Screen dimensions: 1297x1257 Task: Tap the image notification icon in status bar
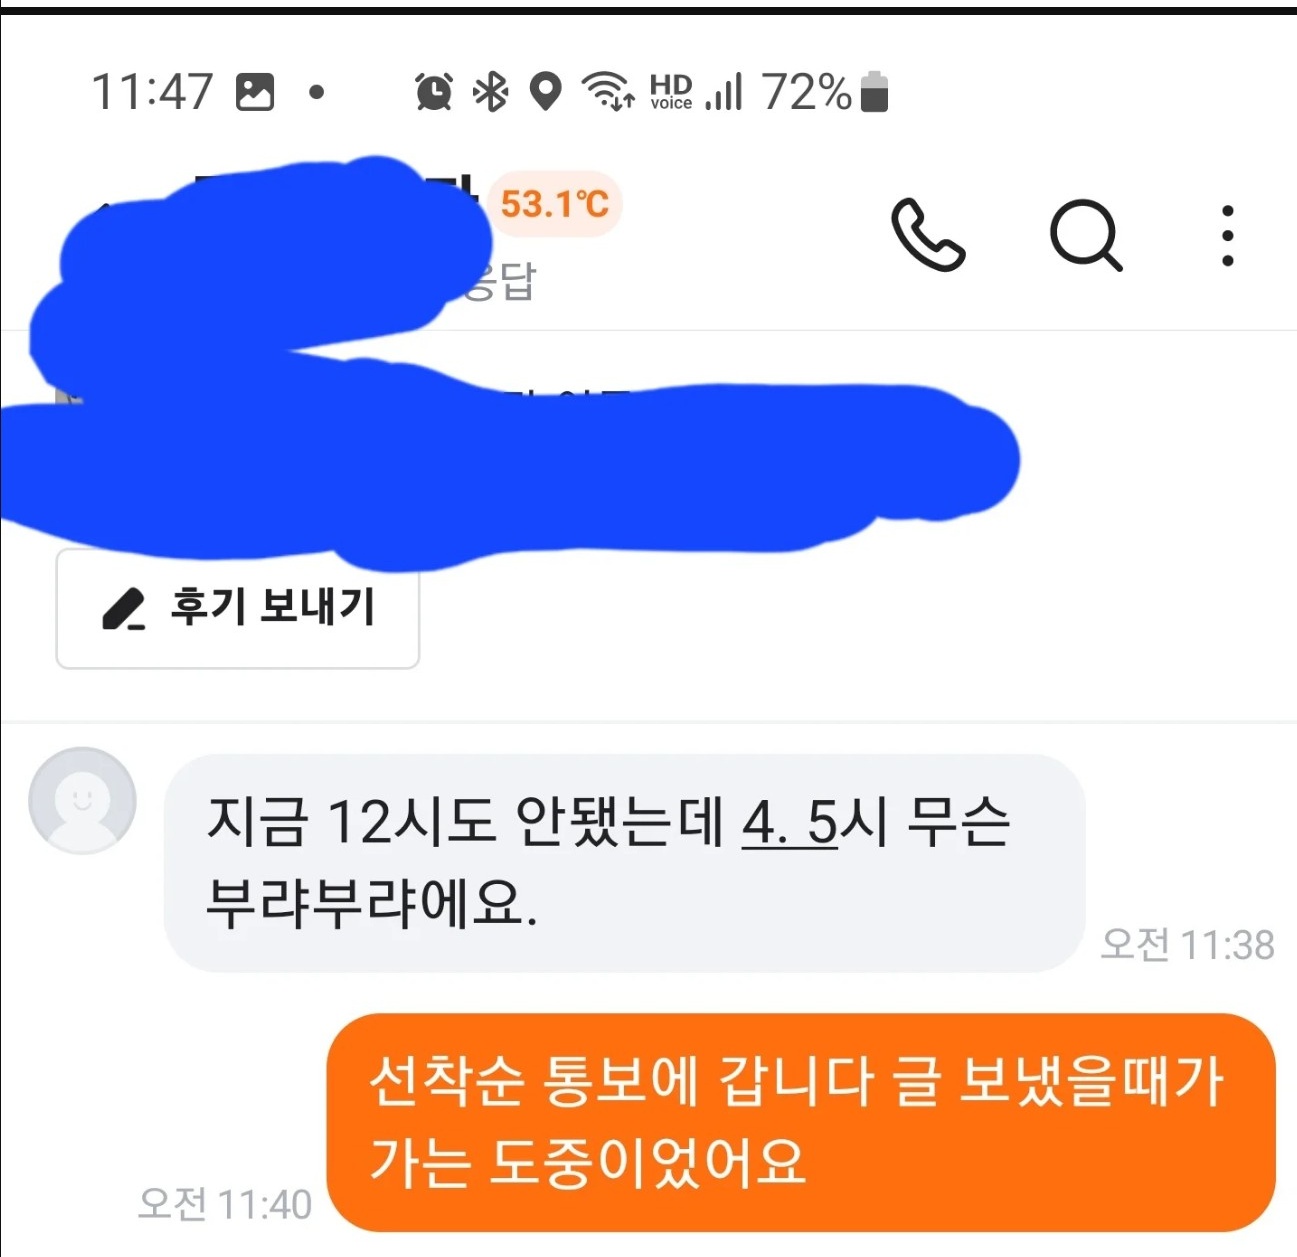tap(255, 92)
